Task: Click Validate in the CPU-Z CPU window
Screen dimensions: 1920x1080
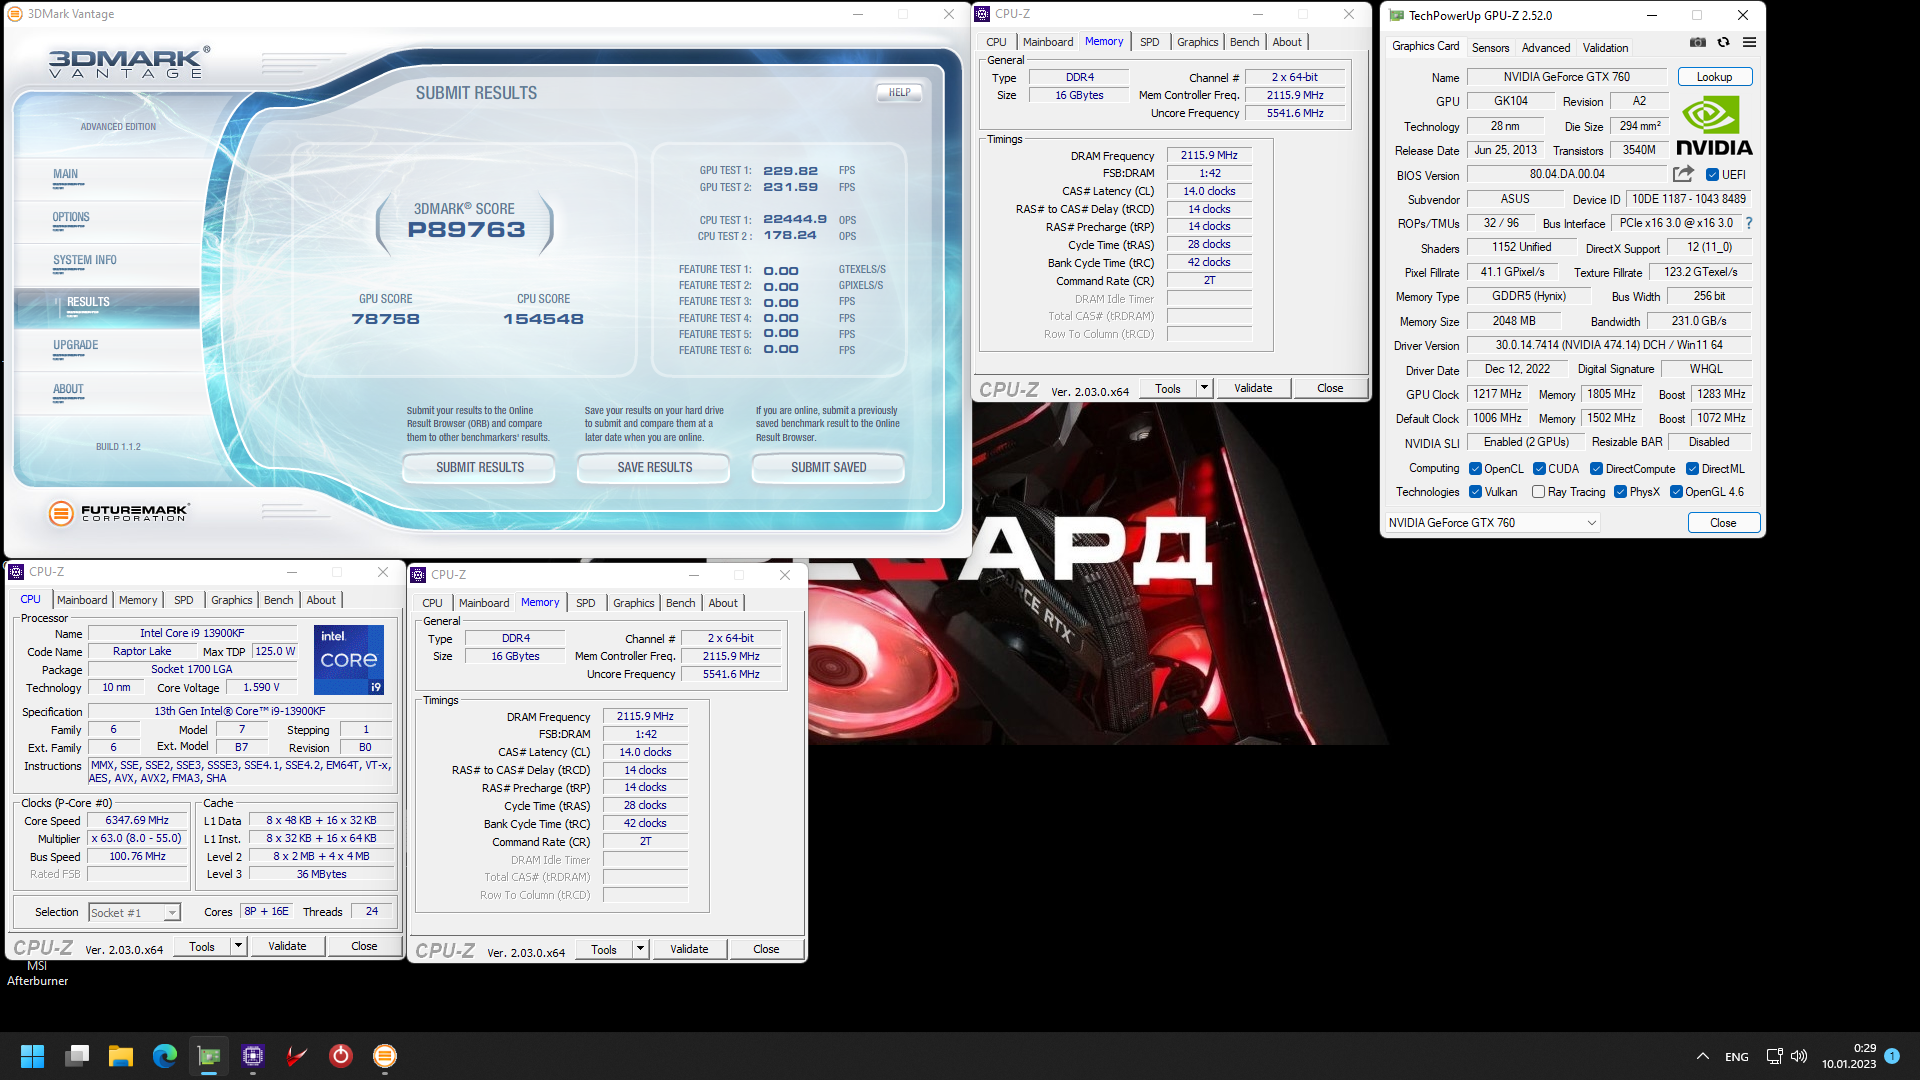Action: pos(287,946)
